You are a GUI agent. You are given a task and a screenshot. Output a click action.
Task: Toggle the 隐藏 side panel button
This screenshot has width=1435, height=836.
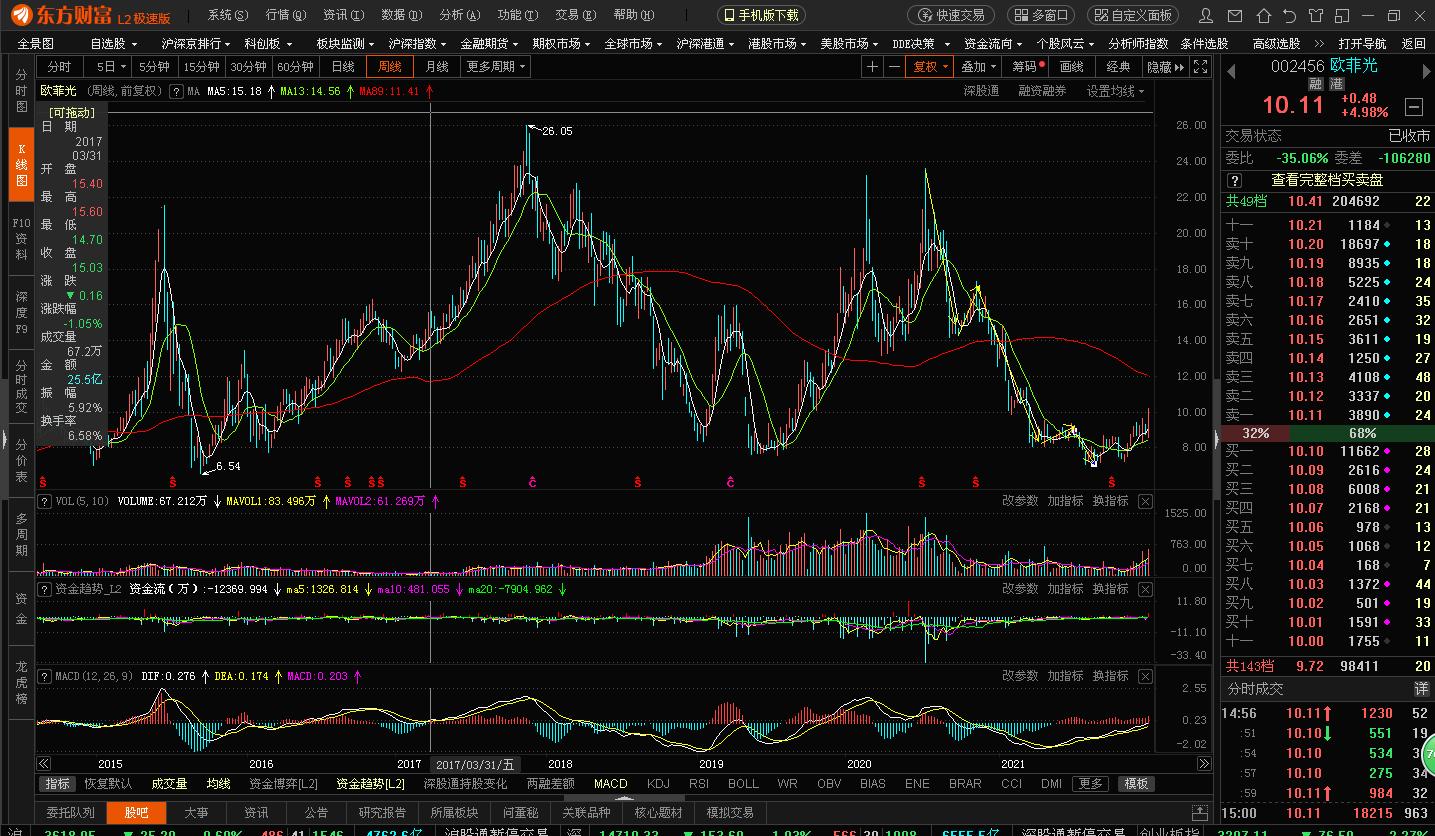[1165, 67]
